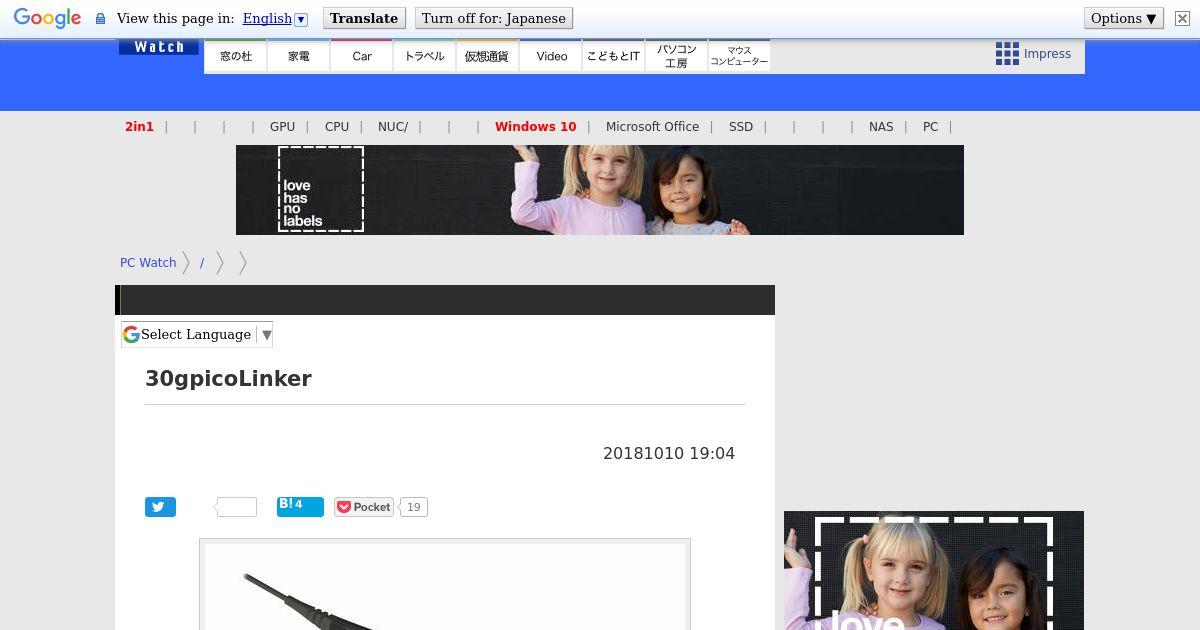Image resolution: width=1200 pixels, height=630 pixels.
Task: Go to the PC topic link
Action: (x=930, y=127)
